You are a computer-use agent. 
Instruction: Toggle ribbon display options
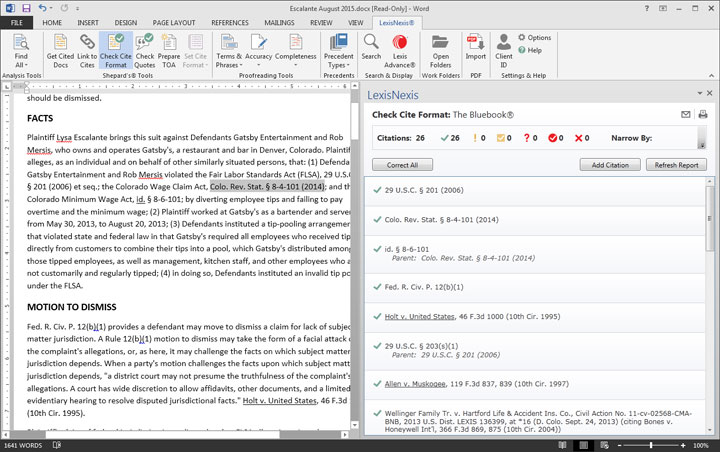663,8
